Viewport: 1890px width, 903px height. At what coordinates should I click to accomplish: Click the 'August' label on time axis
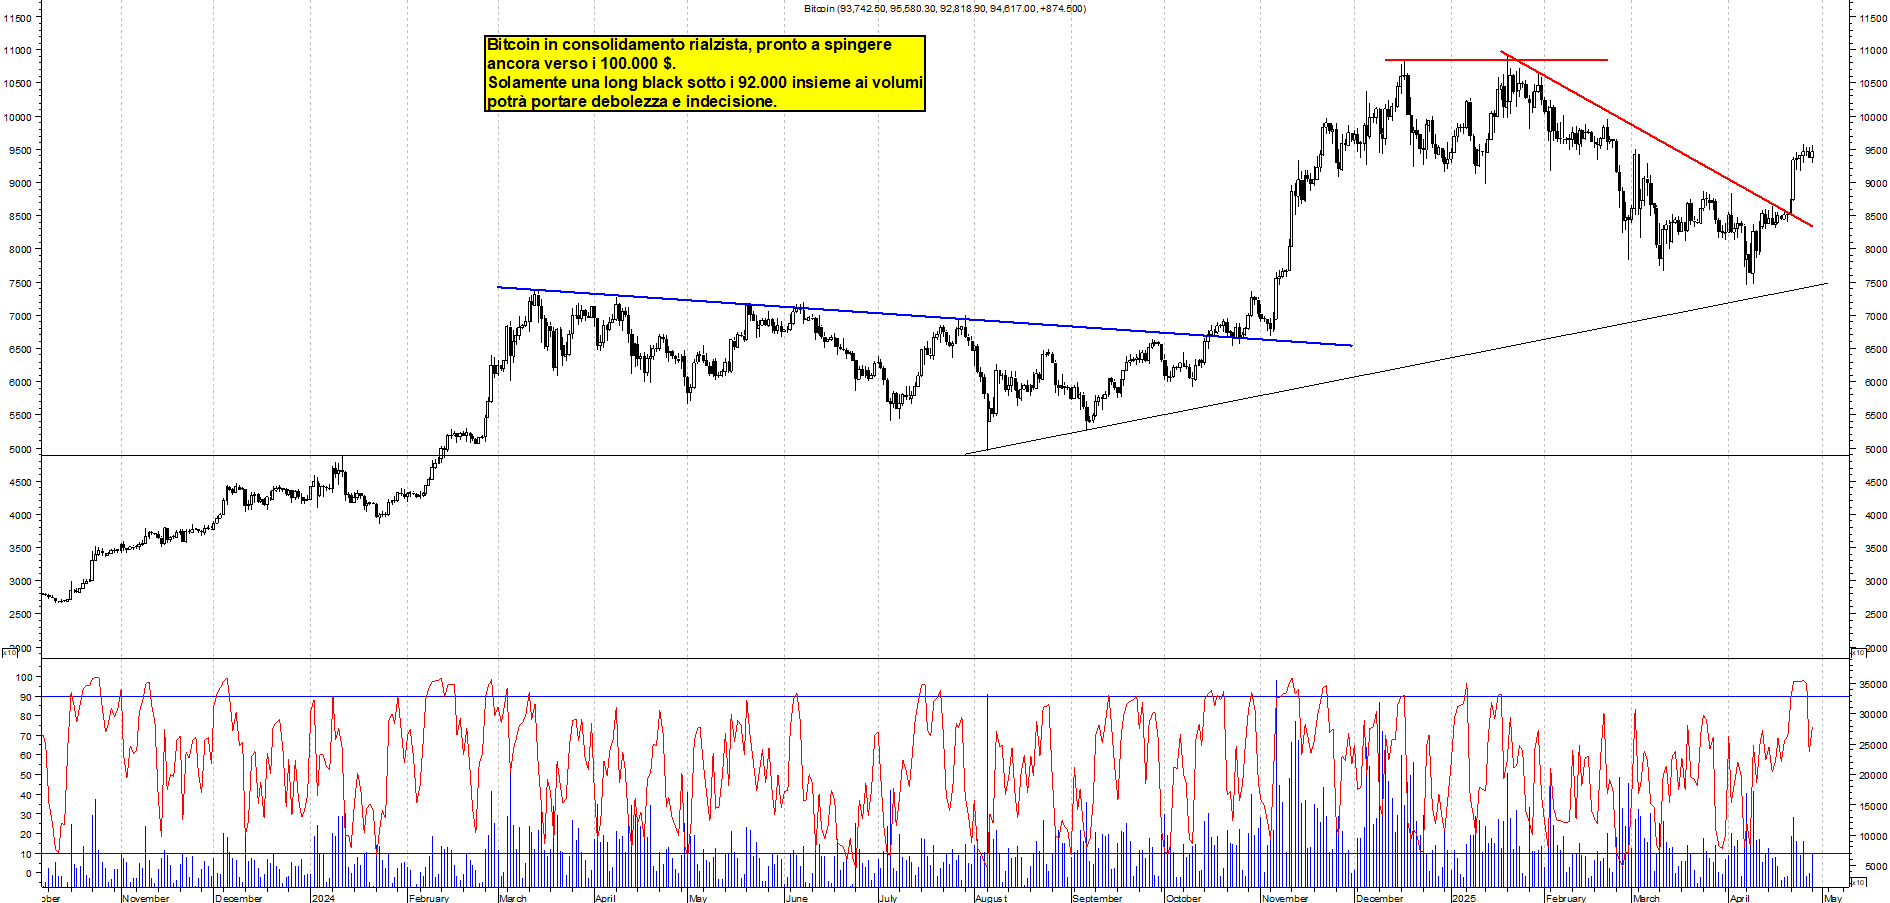click(x=990, y=898)
